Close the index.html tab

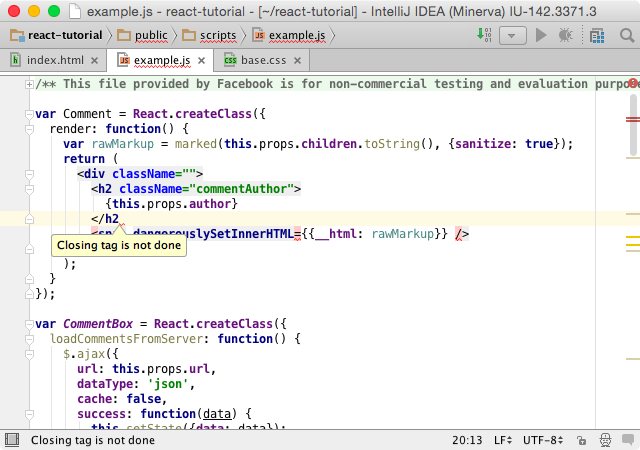tap(95, 60)
